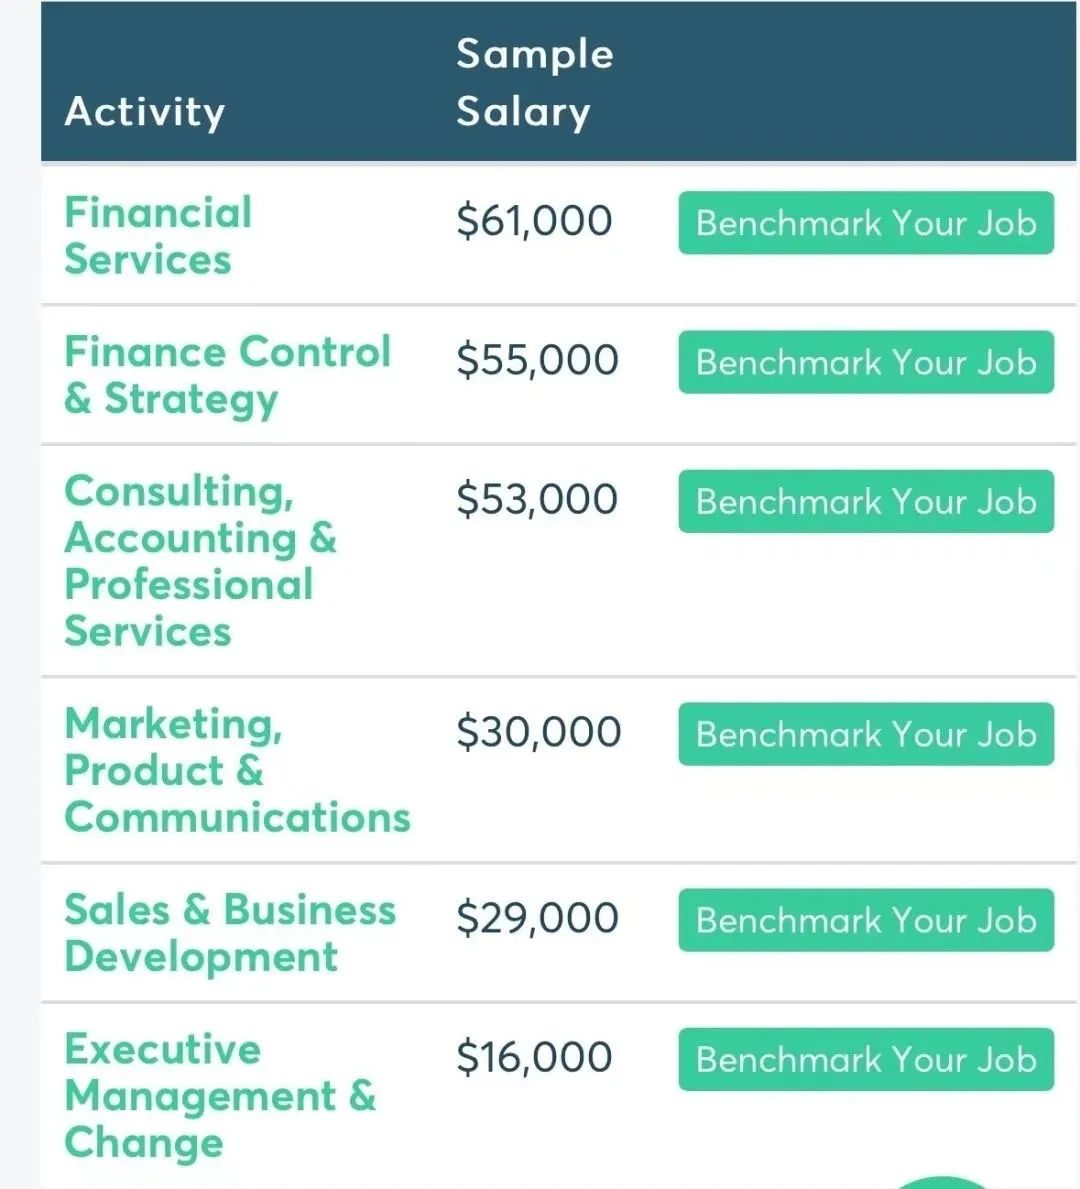
Task: Open Marketing, Product & Communications link
Action: click(x=237, y=770)
